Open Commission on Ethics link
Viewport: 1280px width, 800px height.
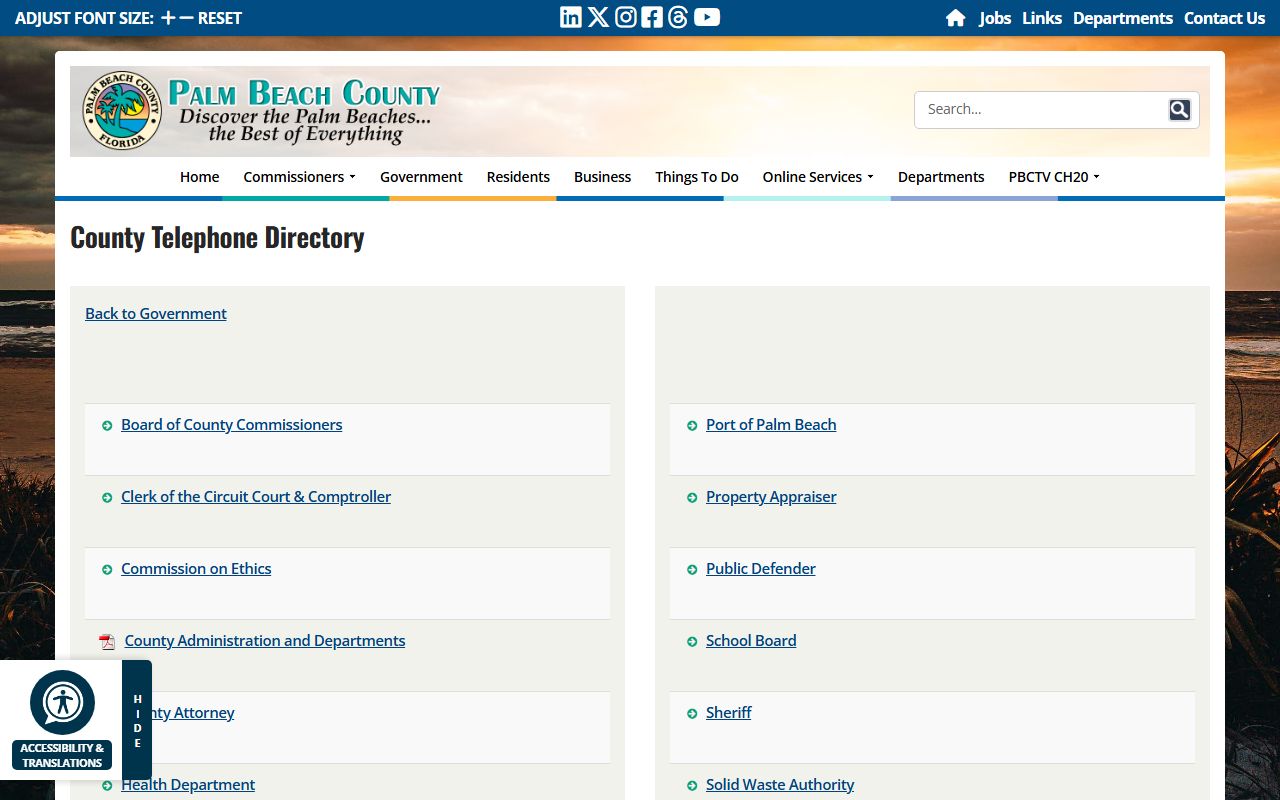(x=196, y=569)
